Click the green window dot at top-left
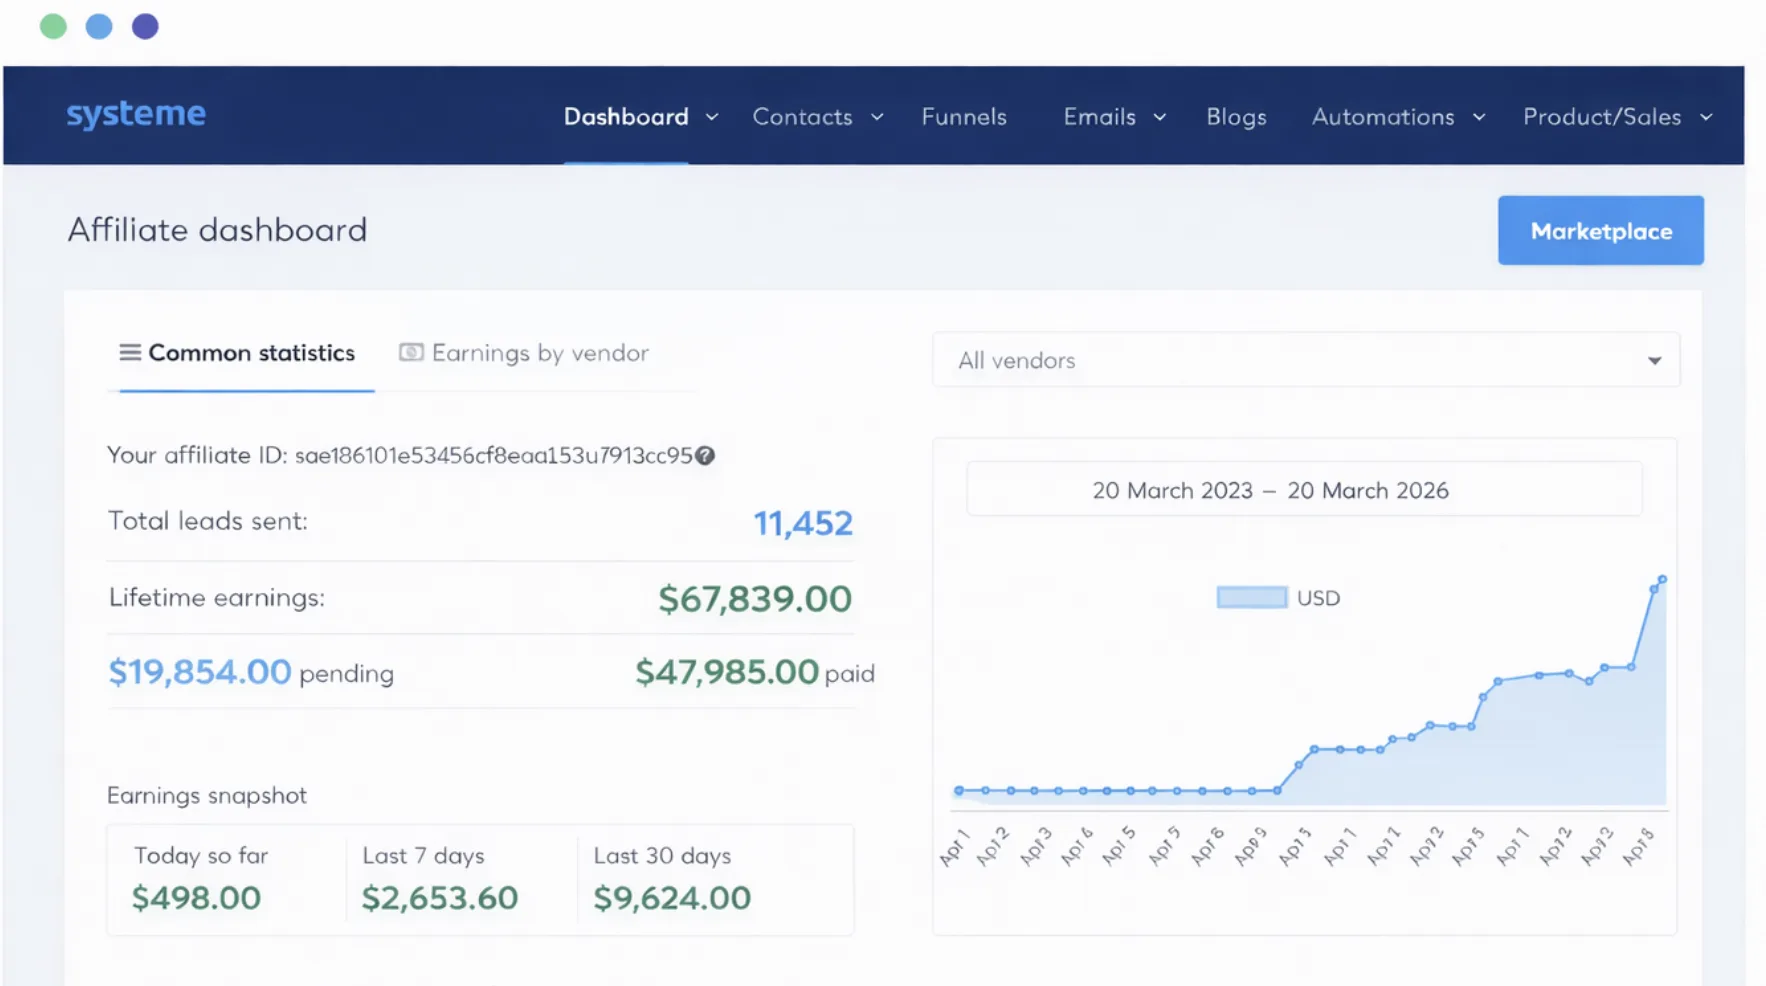 pyautogui.click(x=53, y=27)
